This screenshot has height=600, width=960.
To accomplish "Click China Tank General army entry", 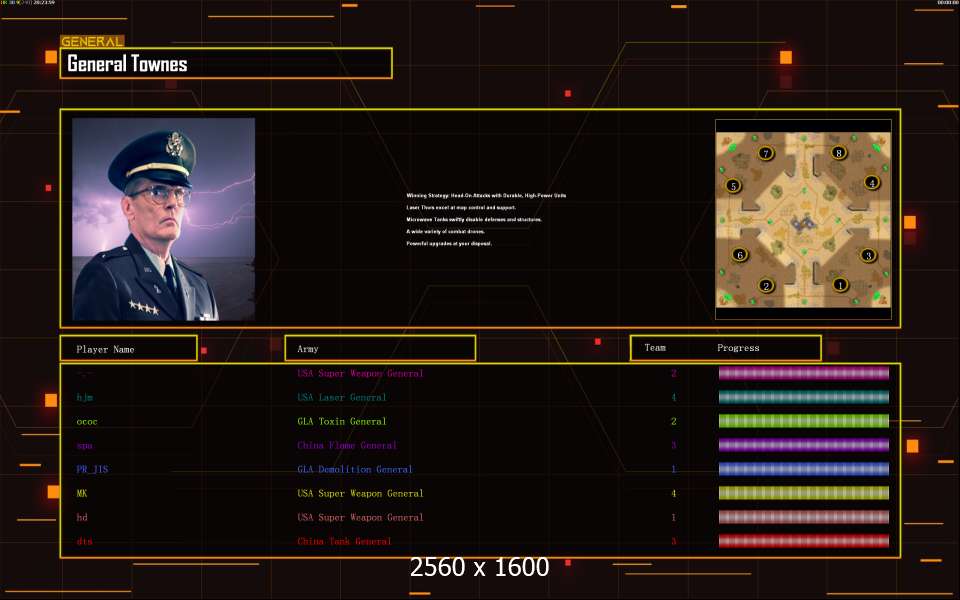I will (x=344, y=541).
